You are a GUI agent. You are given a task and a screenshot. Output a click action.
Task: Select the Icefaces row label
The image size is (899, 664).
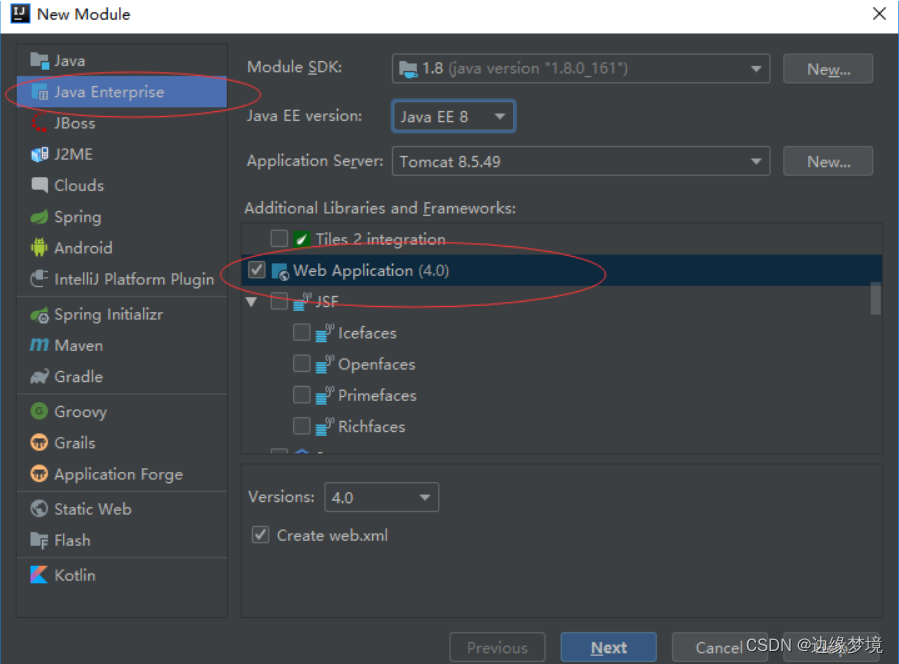pos(367,333)
